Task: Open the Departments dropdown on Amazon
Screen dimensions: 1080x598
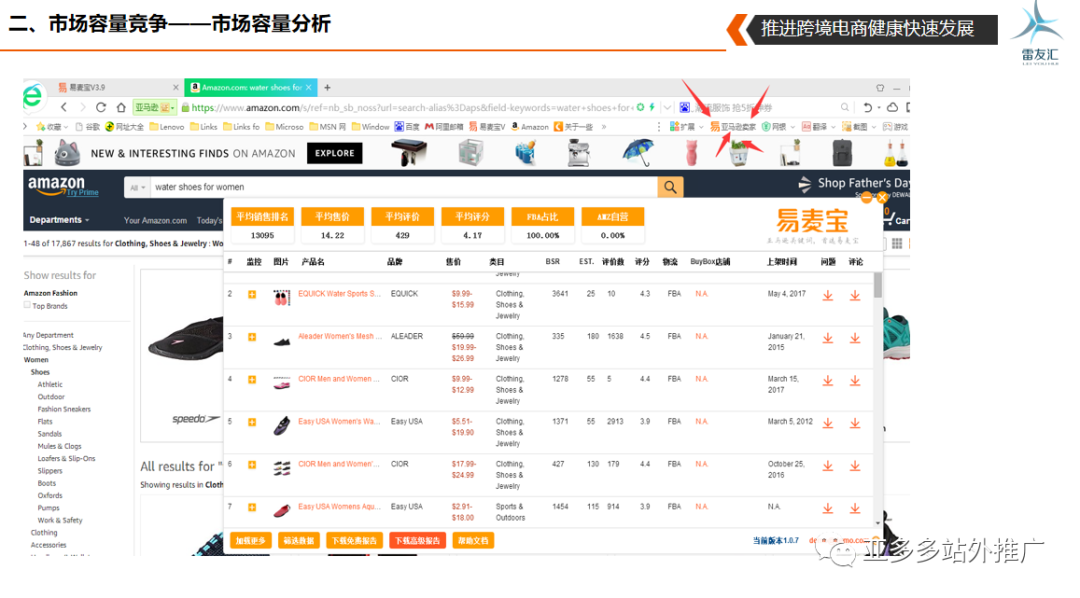Action: 56,219
